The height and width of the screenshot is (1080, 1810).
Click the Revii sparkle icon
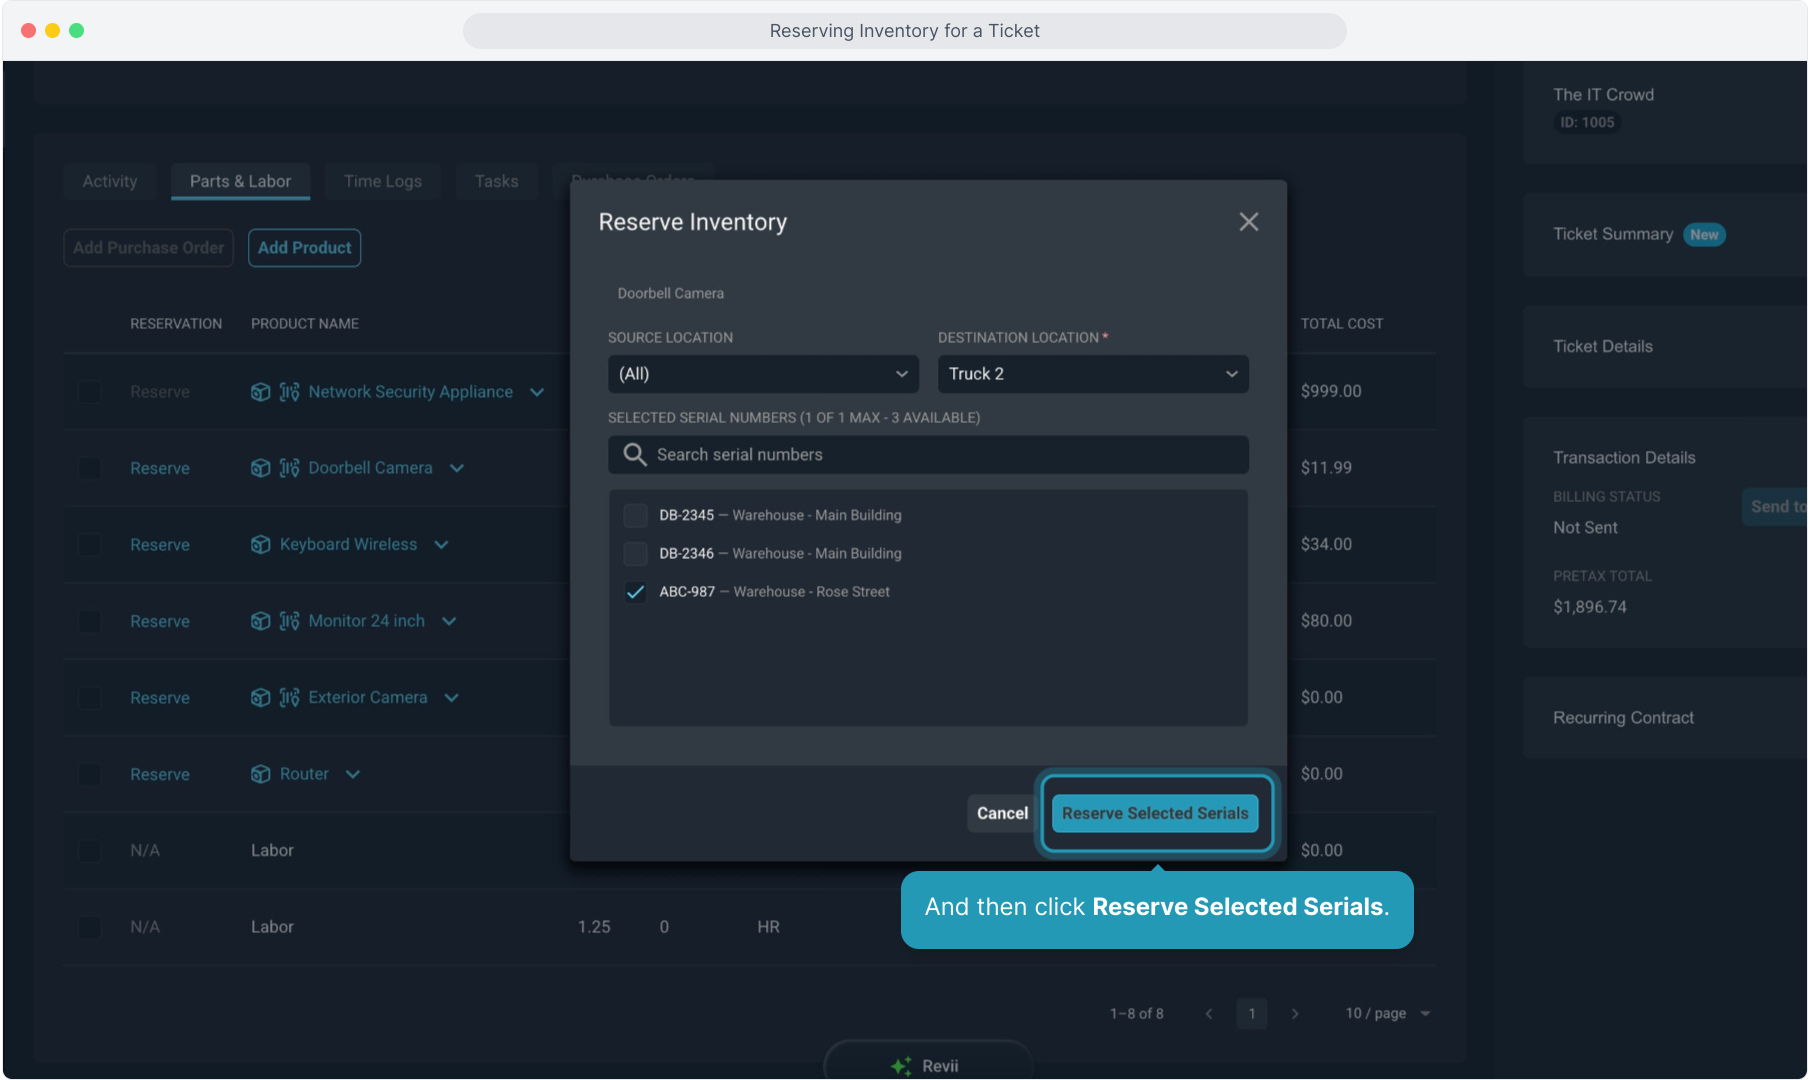[x=901, y=1066]
